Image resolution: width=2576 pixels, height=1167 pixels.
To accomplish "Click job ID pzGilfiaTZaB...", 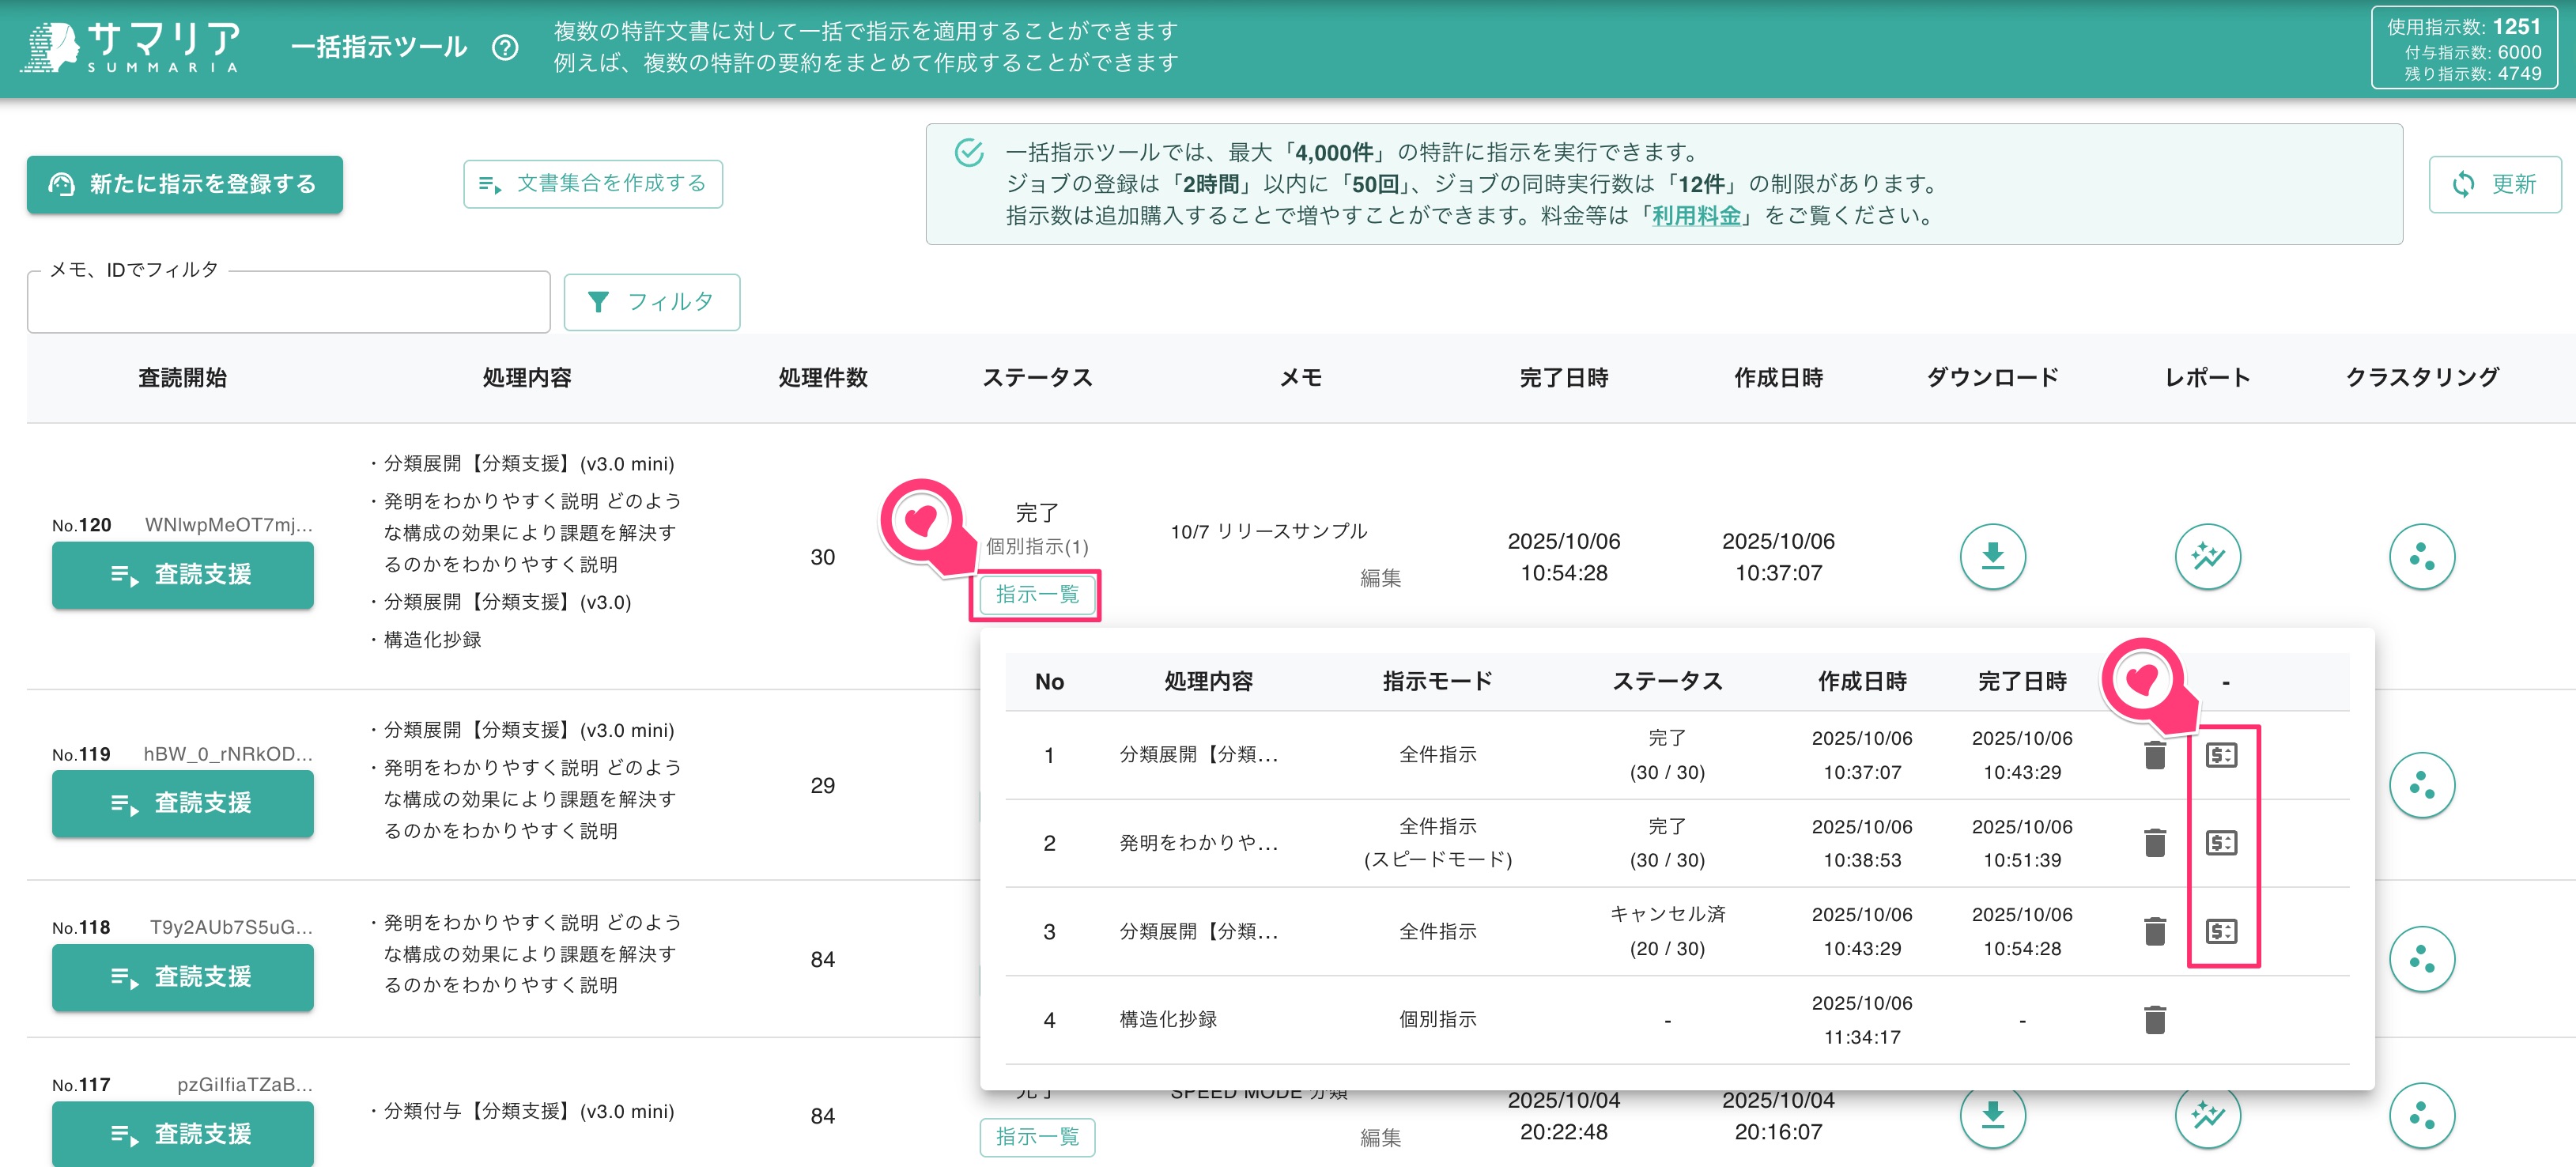I will tap(245, 1084).
